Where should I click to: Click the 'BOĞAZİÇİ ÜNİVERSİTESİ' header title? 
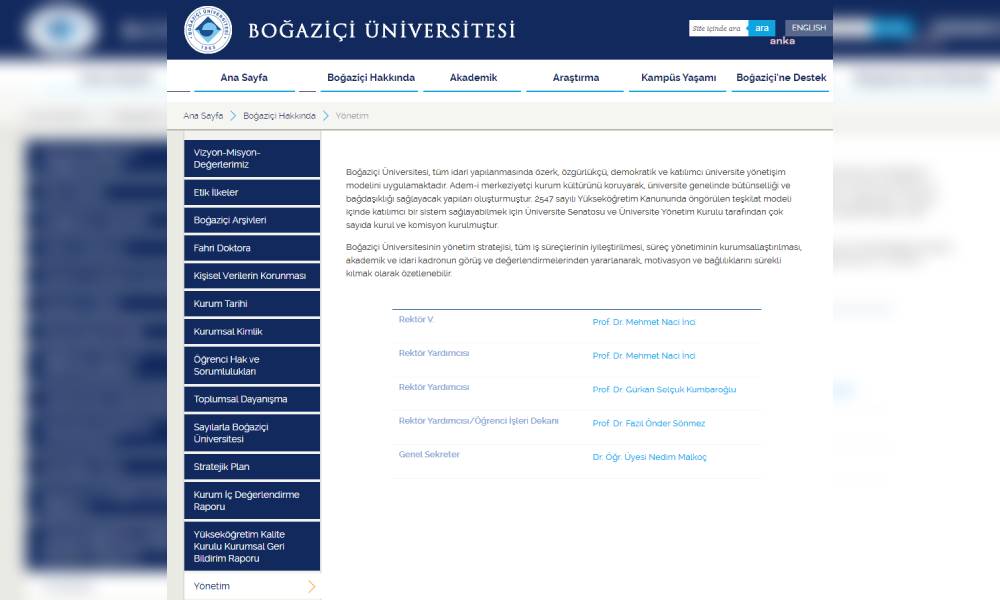click(381, 30)
